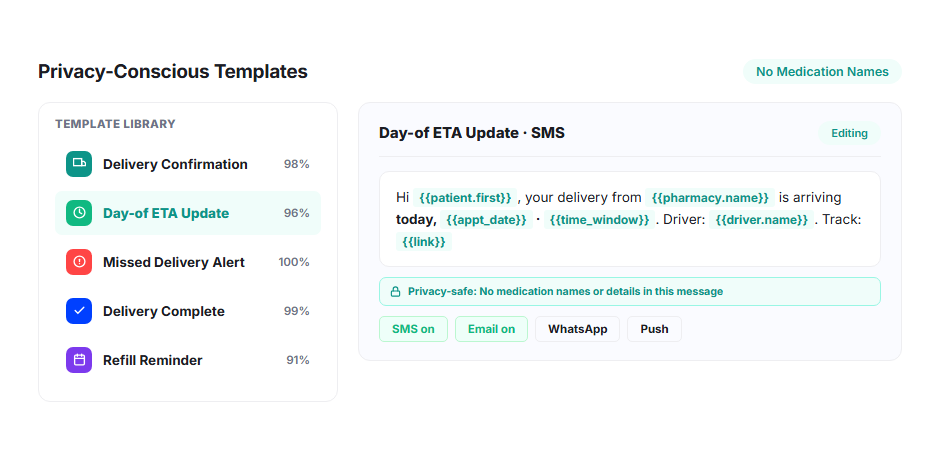Click the Refill Reminder calendar icon
Viewport: 940px width, 460px height.
point(79,360)
